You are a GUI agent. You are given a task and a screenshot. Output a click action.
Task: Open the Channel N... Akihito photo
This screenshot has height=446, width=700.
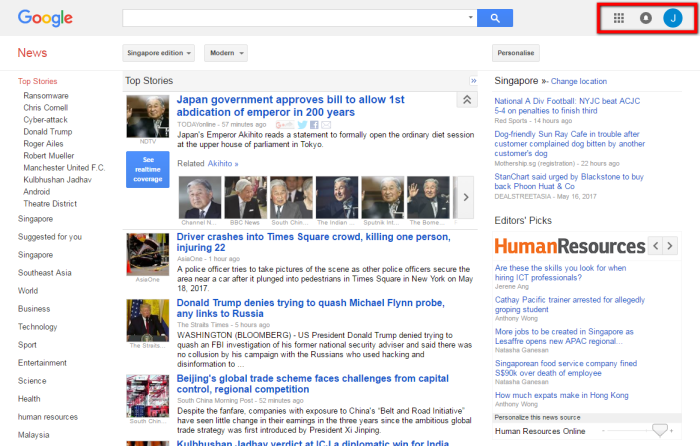click(x=200, y=197)
